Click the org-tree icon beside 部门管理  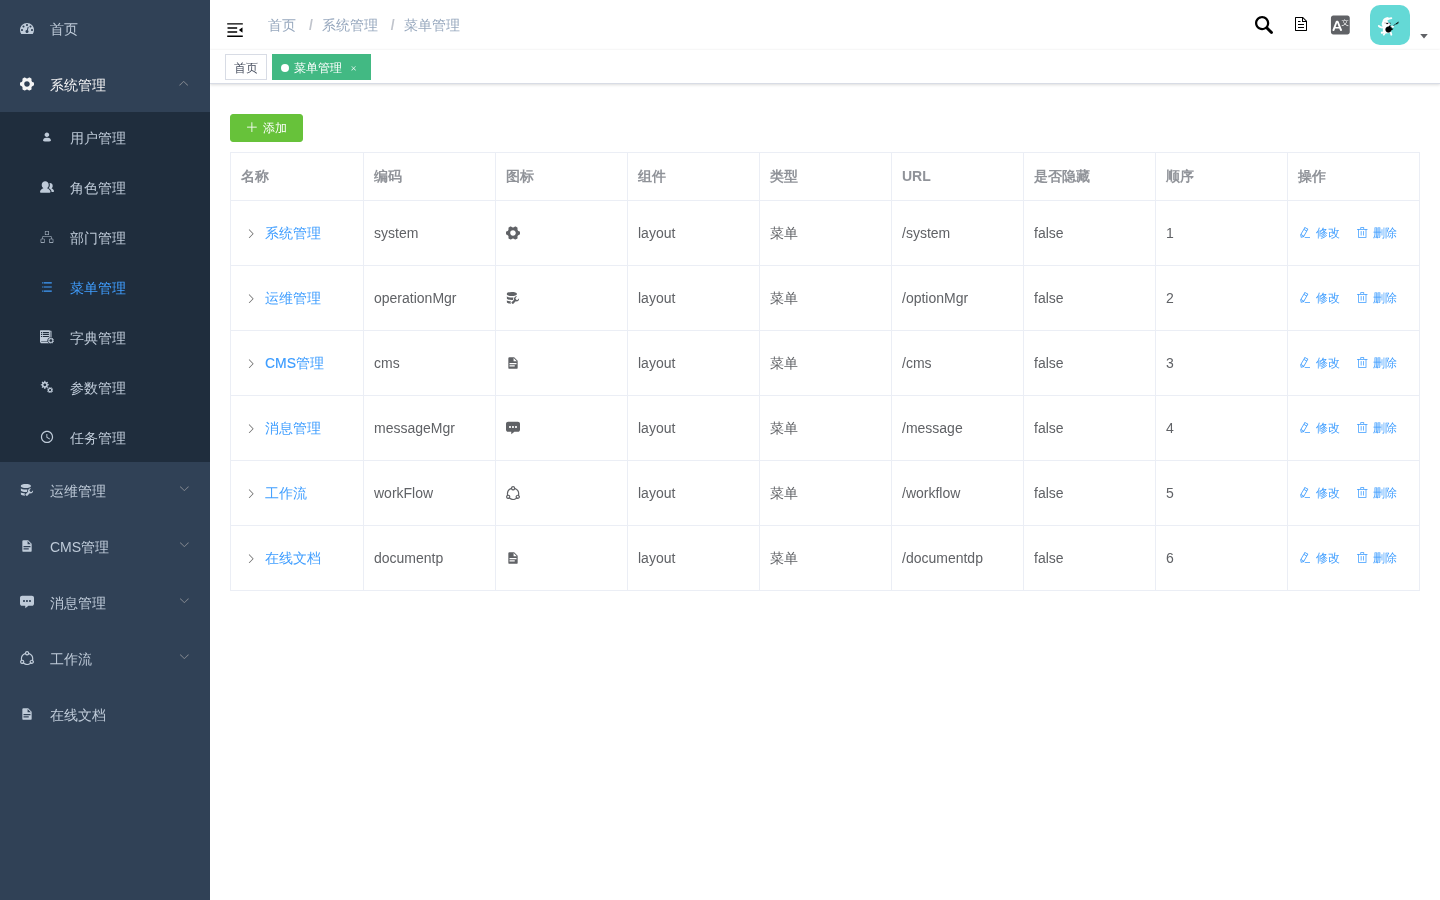pyautogui.click(x=47, y=237)
